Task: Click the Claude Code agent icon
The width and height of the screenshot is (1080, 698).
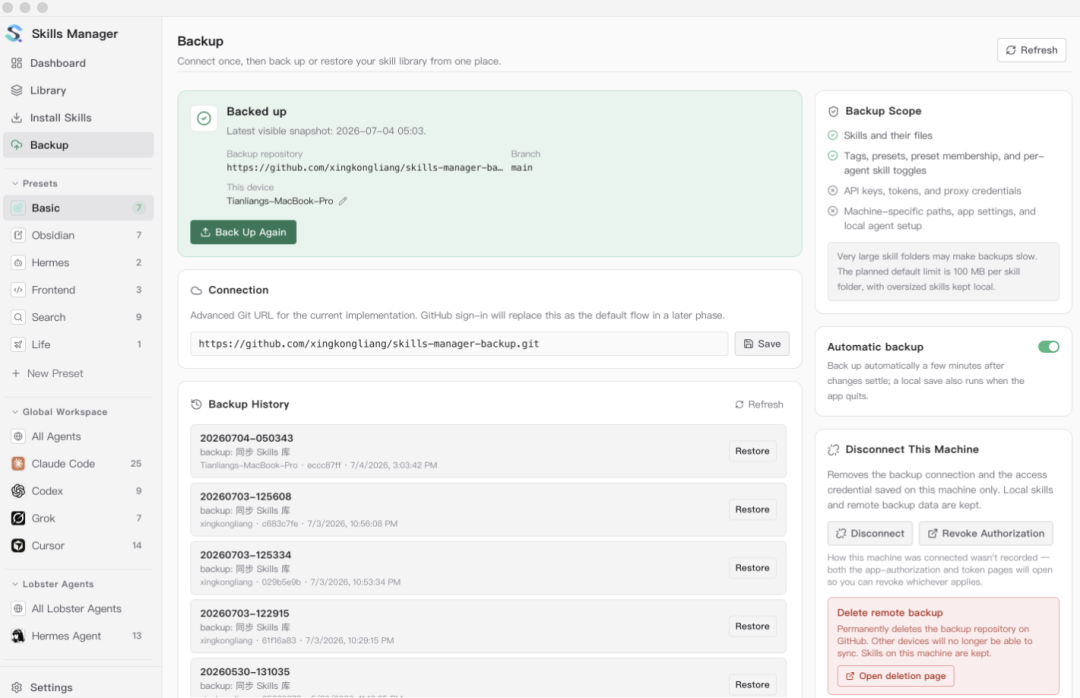Action: click(x=19, y=464)
